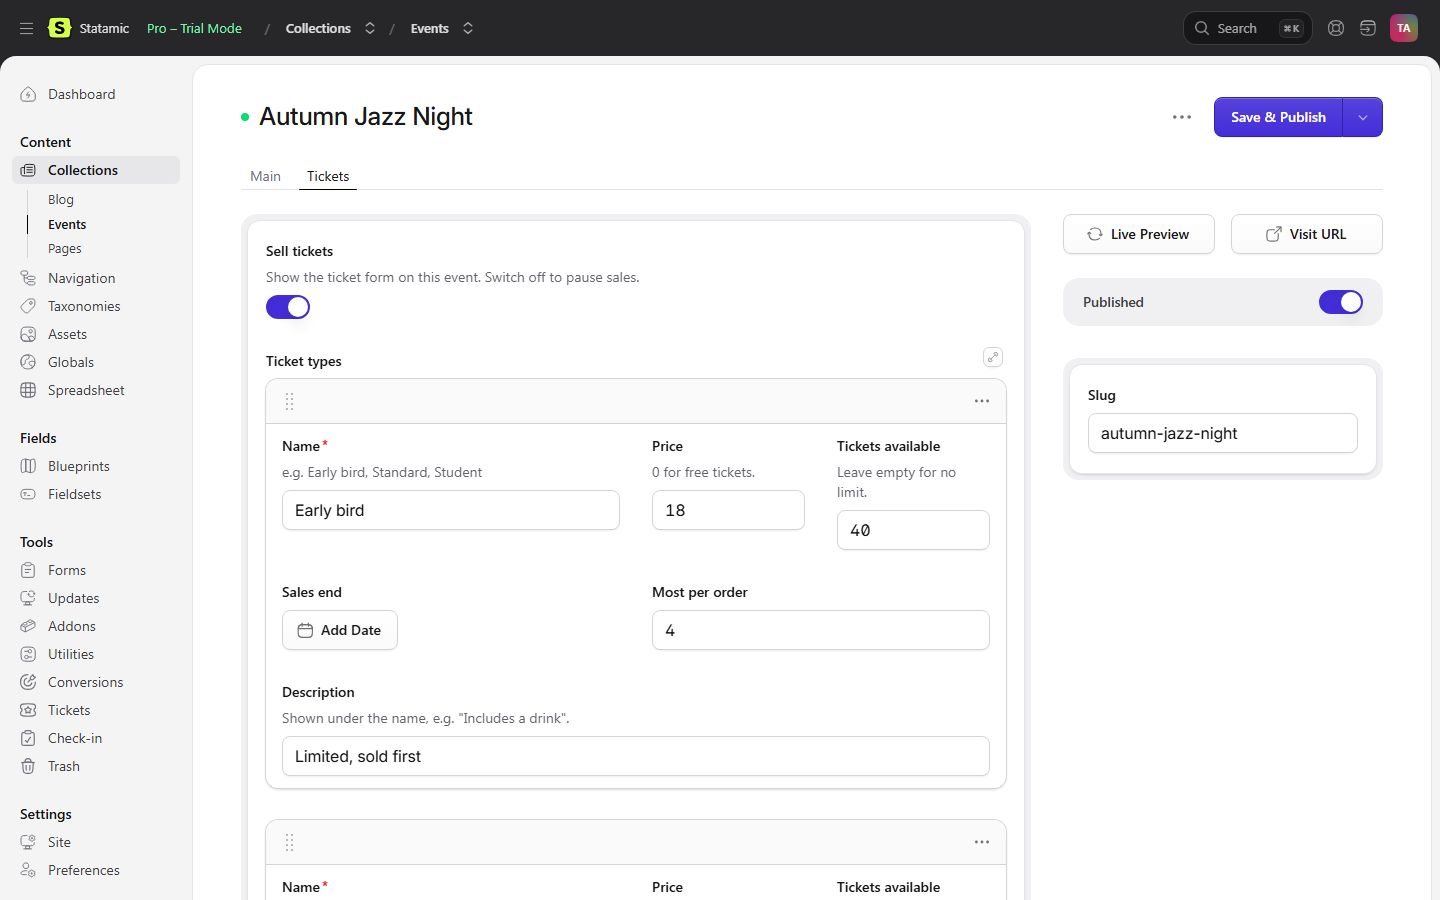Open the TA user avatar menu

1404,28
